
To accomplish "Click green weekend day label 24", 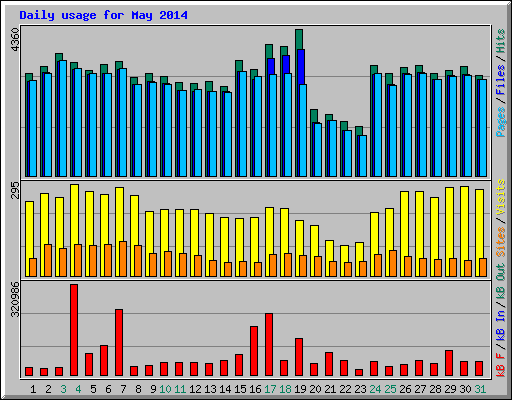I will tap(375, 389).
